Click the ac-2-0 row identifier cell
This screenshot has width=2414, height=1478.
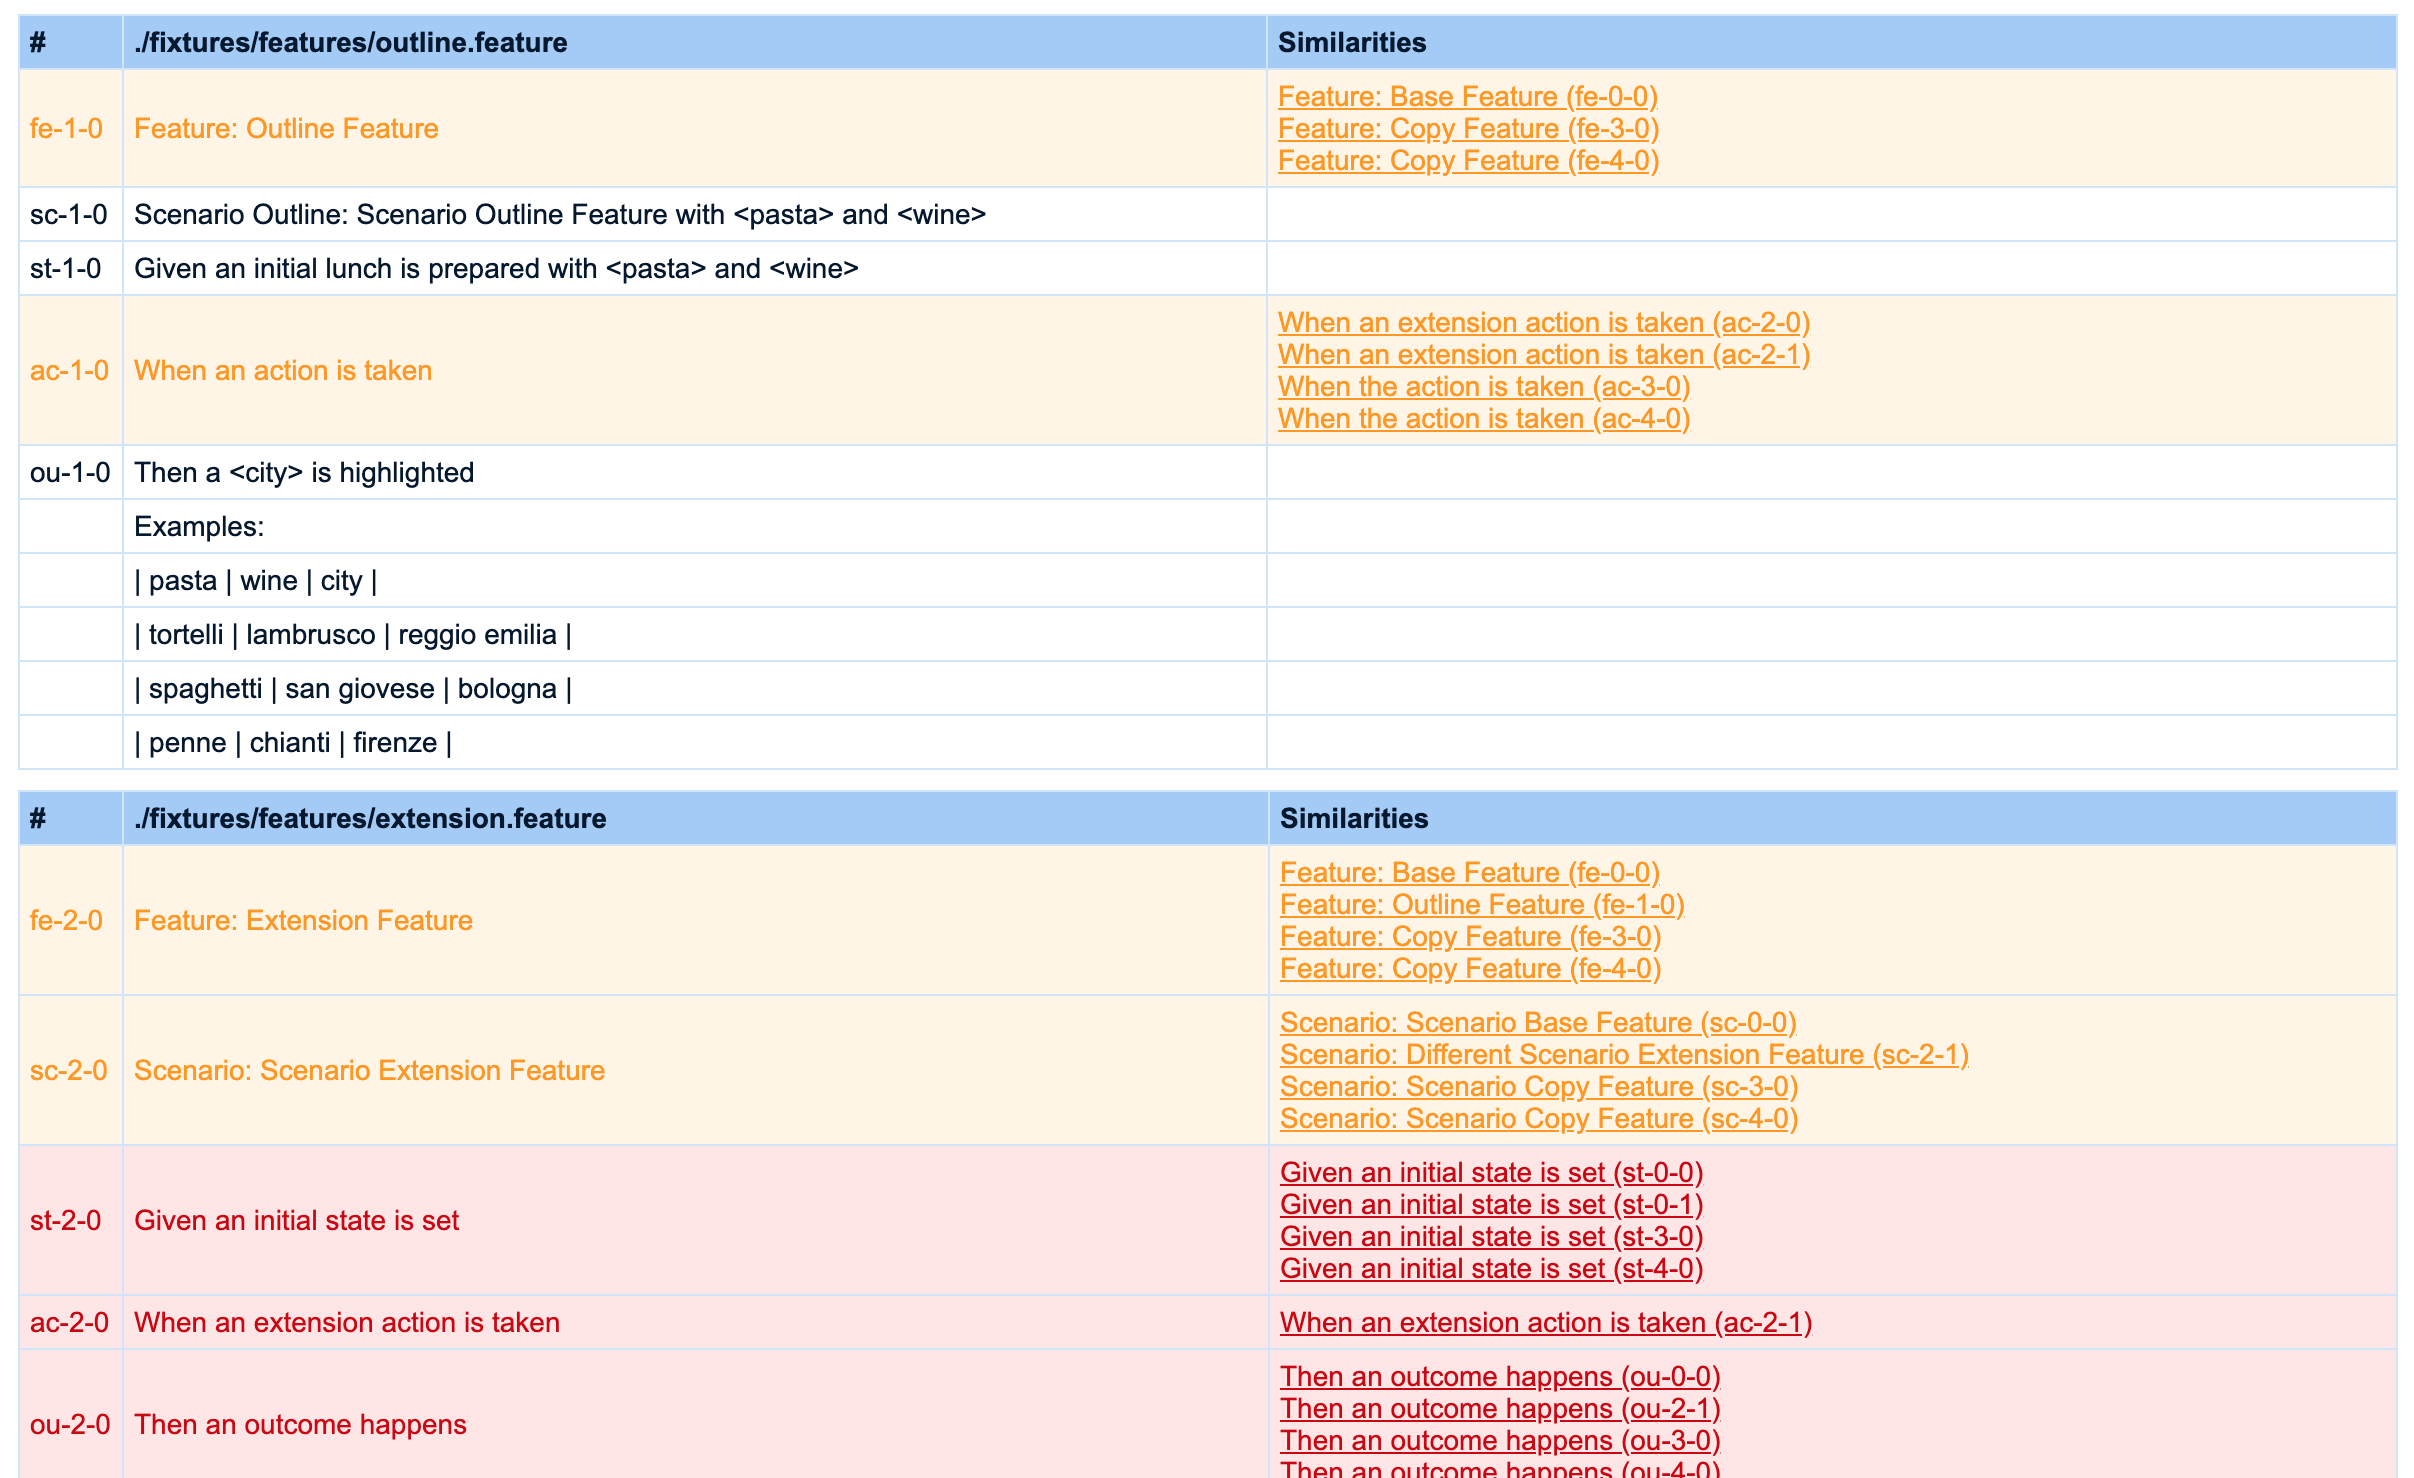pyautogui.click(x=69, y=1323)
